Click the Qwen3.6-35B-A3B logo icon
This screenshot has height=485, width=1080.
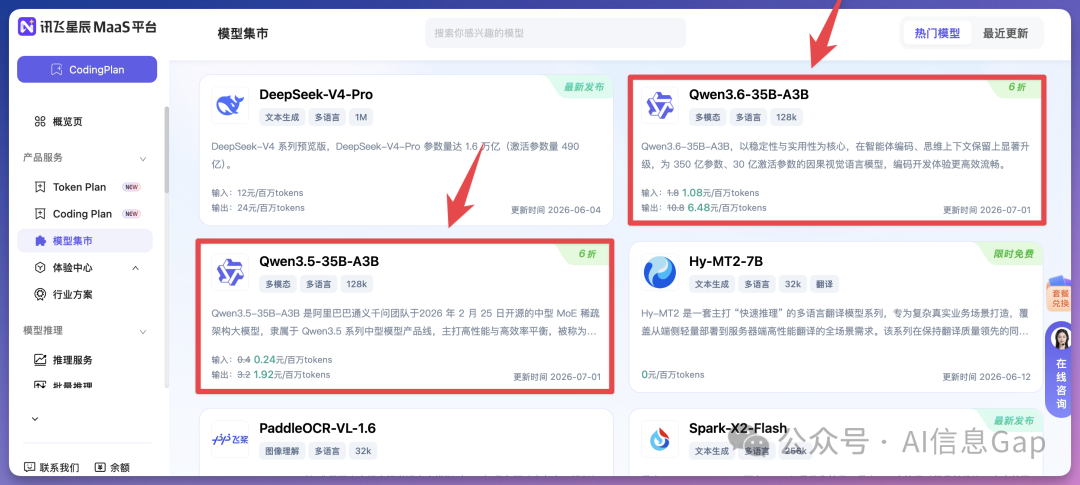click(659, 105)
